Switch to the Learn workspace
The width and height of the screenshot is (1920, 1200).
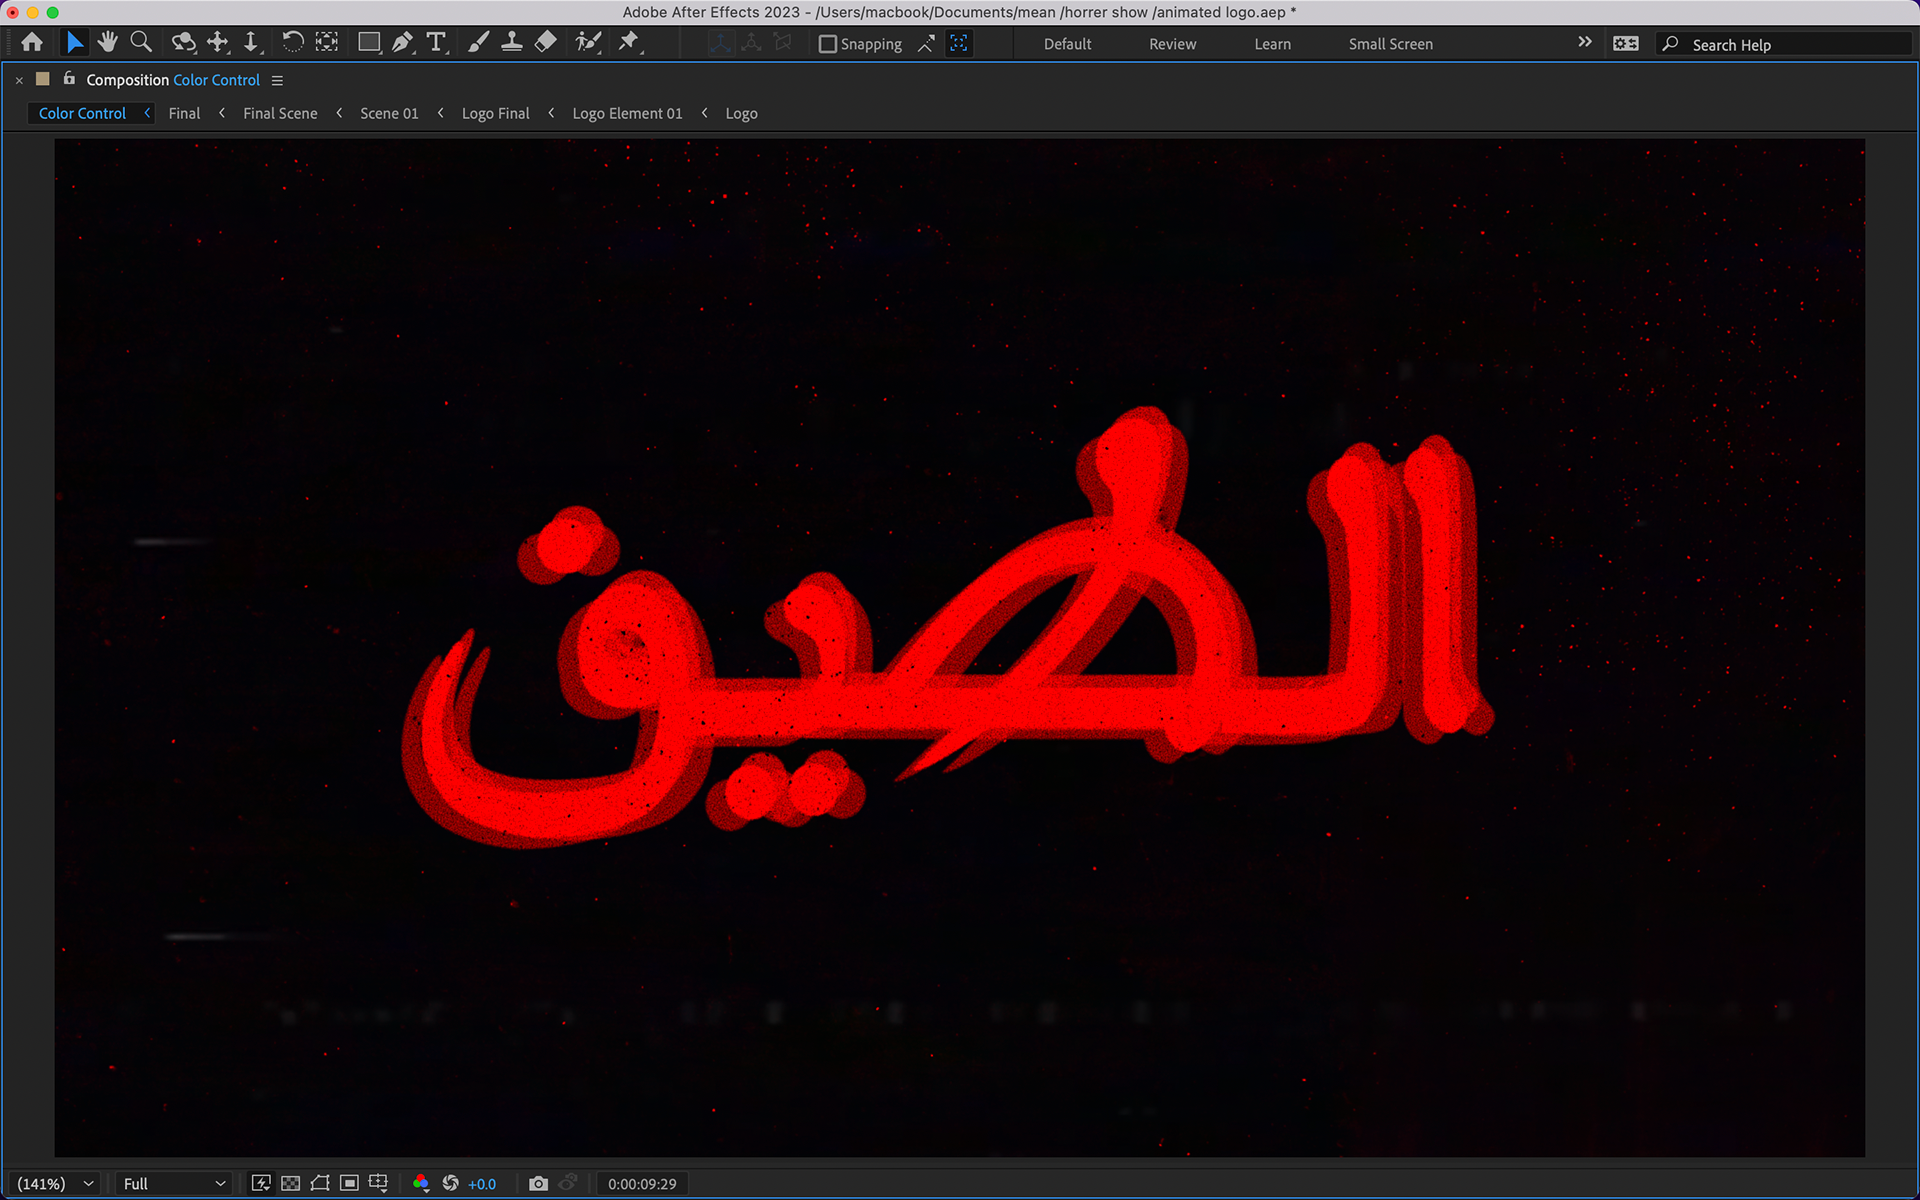pos(1272,44)
